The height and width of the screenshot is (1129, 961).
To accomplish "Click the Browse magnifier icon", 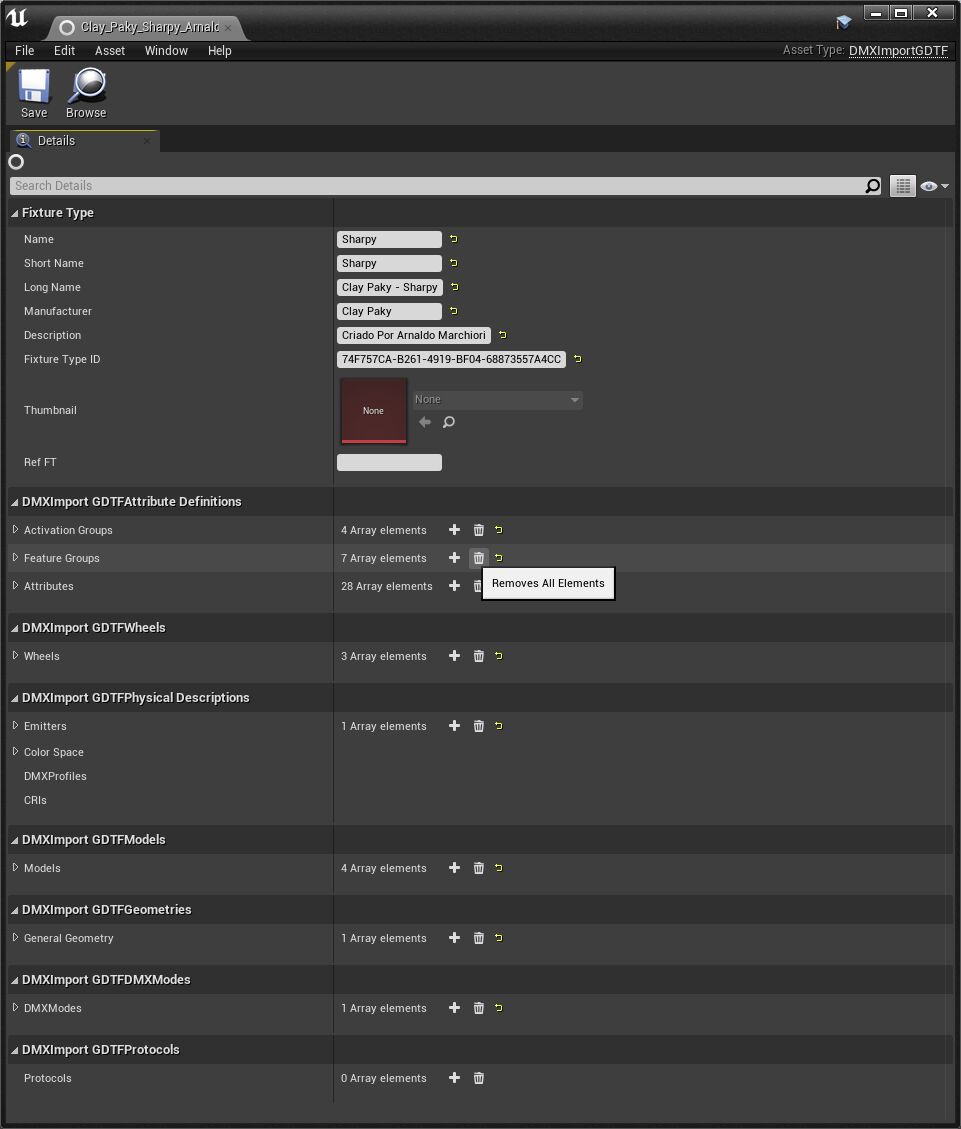I will click(86, 87).
